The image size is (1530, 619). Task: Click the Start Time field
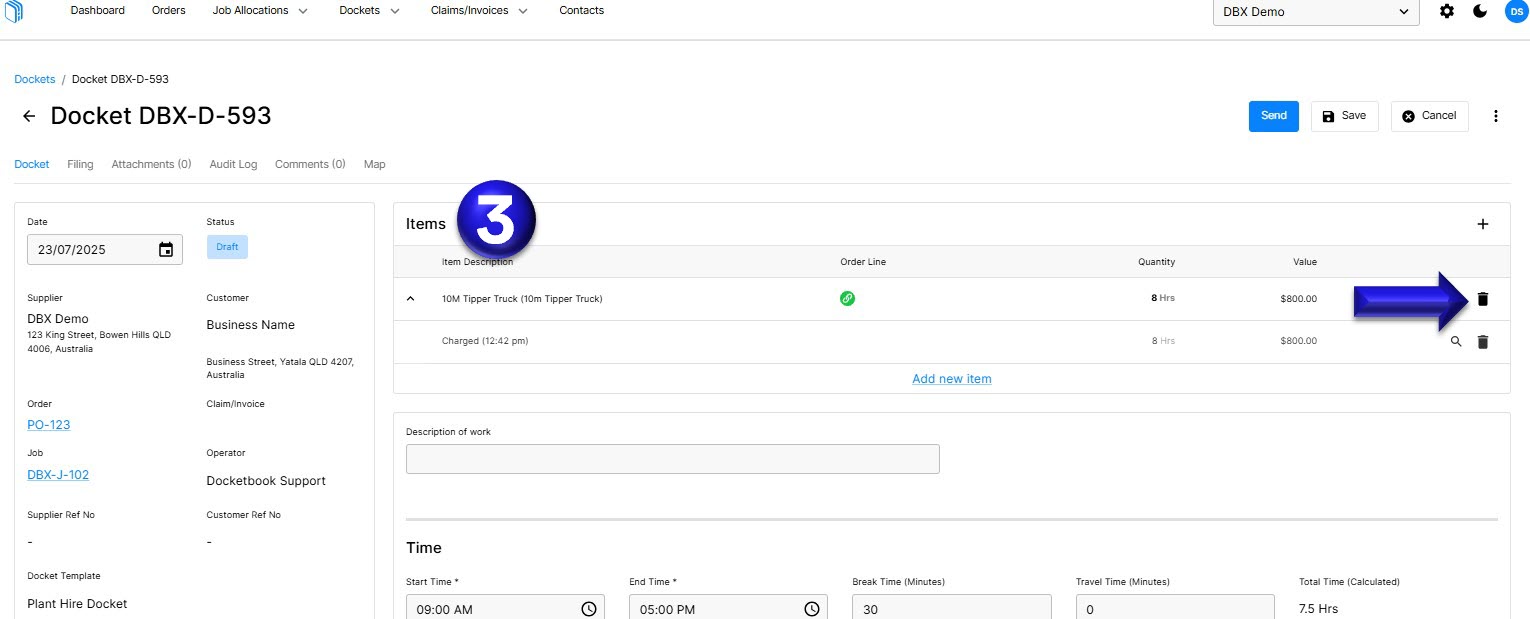tap(505, 607)
